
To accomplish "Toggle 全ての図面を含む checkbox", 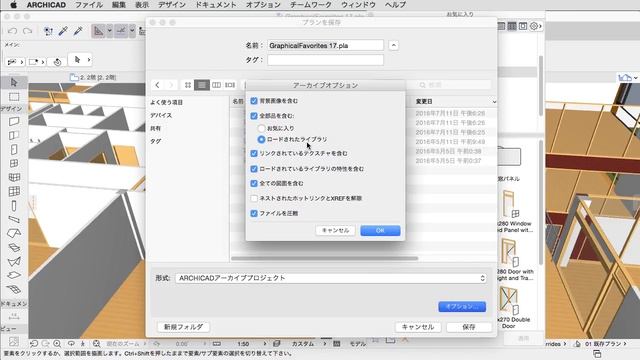I will click(x=254, y=183).
